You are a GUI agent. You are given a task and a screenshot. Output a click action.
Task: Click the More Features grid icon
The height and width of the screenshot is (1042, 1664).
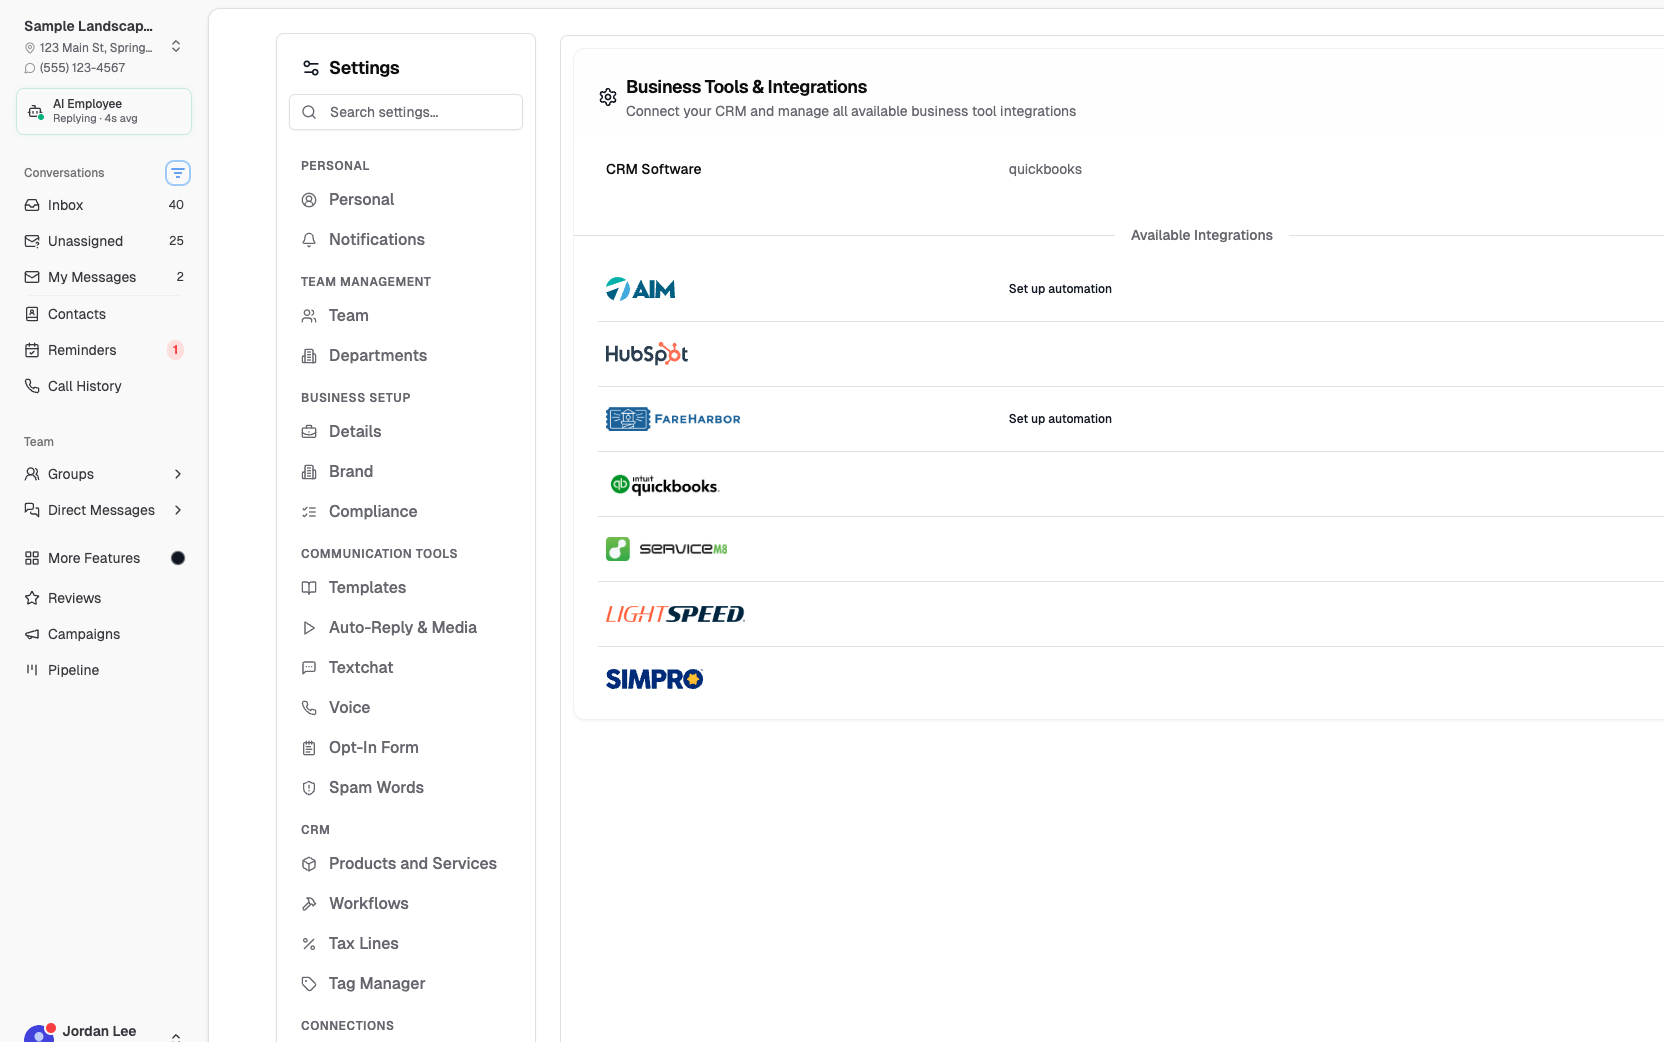32,558
